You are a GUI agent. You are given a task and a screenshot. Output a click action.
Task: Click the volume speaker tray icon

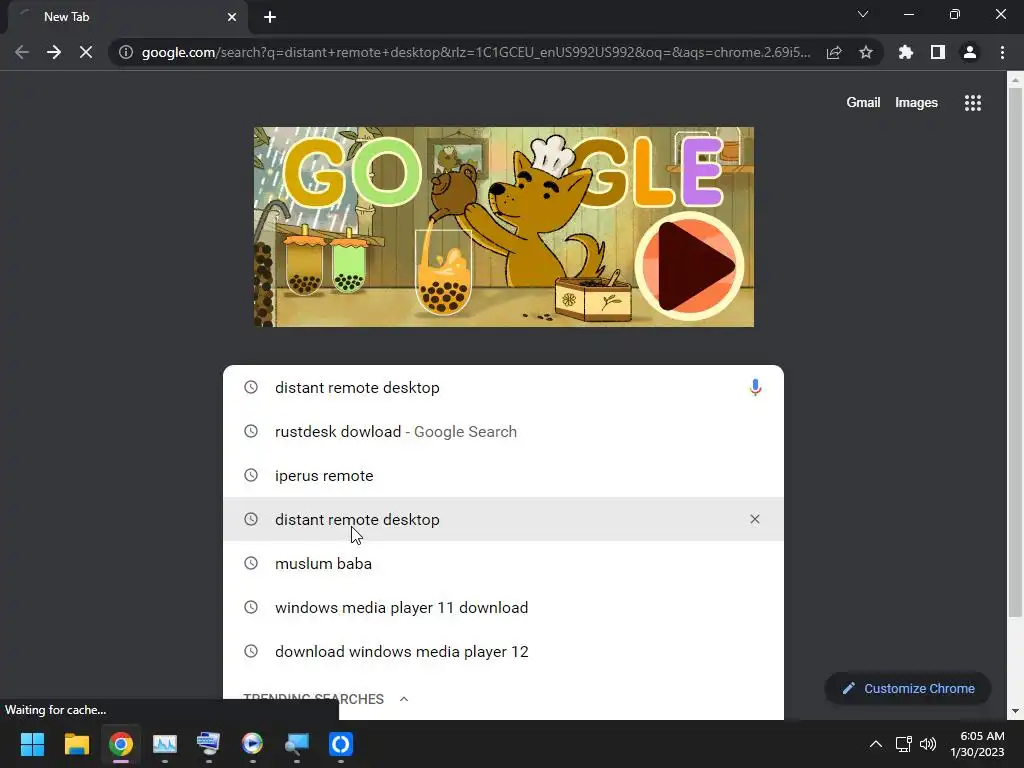tap(928, 744)
